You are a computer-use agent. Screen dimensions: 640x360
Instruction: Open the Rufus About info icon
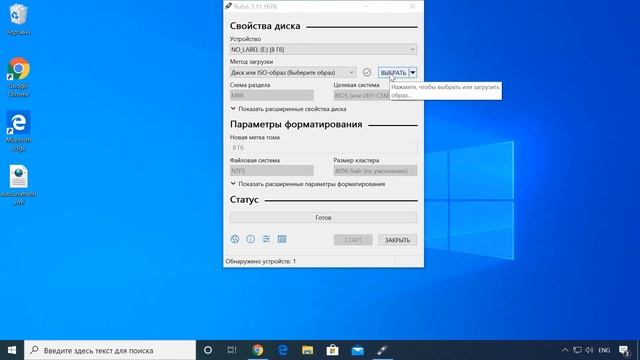coord(250,239)
